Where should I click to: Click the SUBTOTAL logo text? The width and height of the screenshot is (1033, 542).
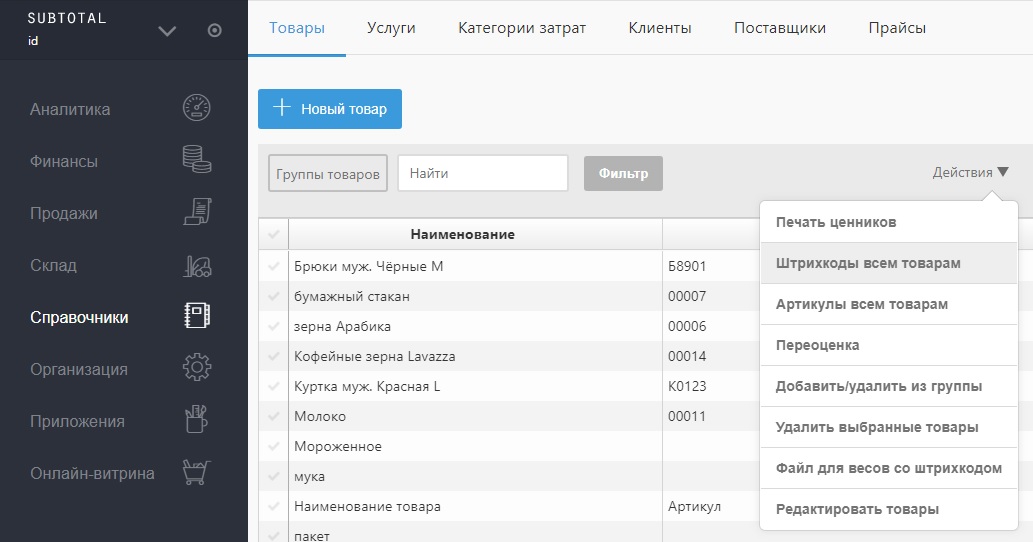pyautogui.click(x=67, y=18)
